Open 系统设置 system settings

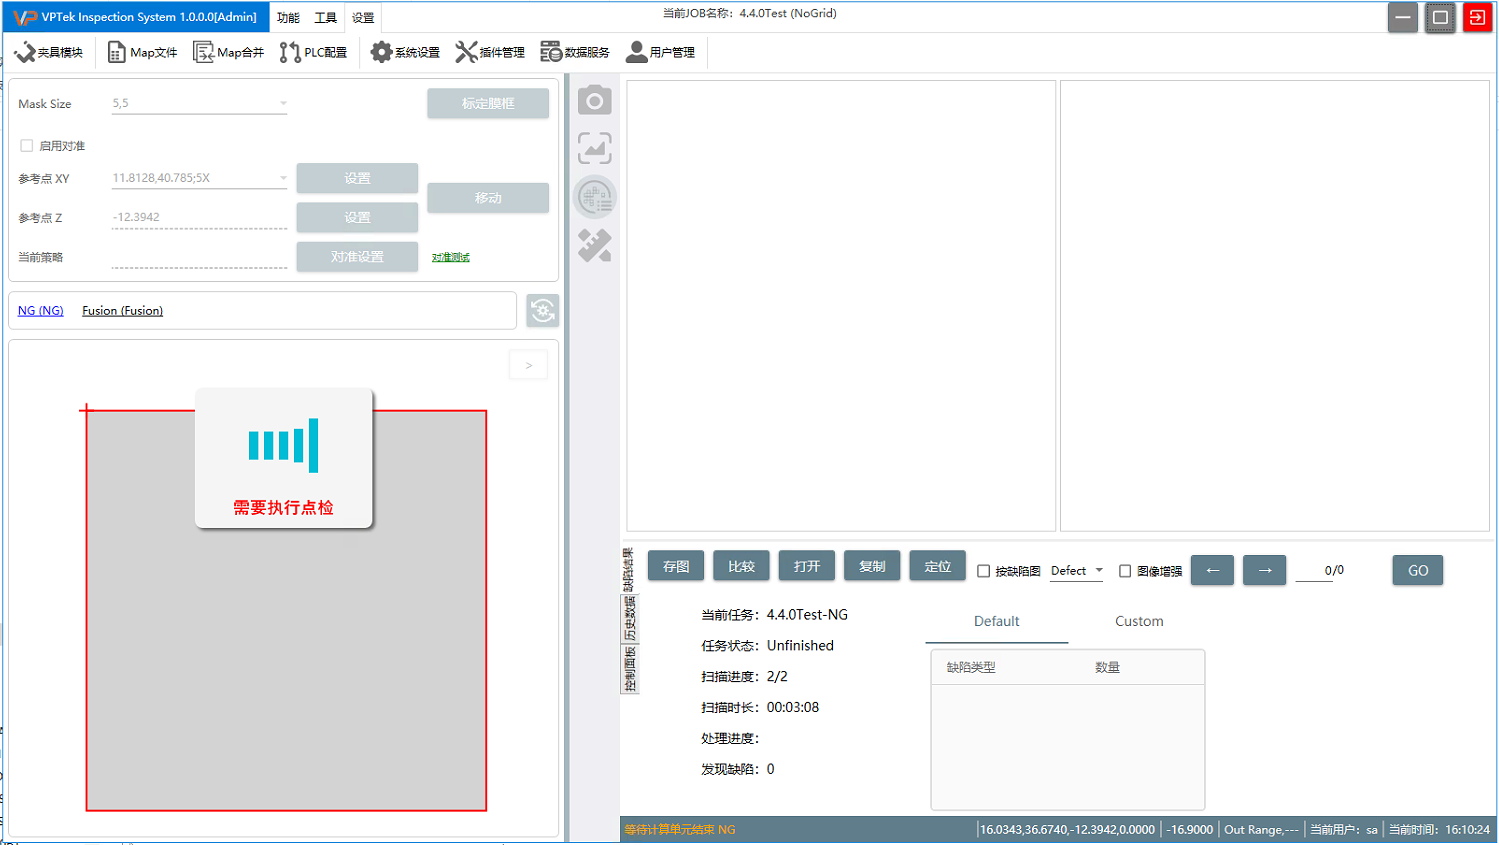(x=405, y=52)
